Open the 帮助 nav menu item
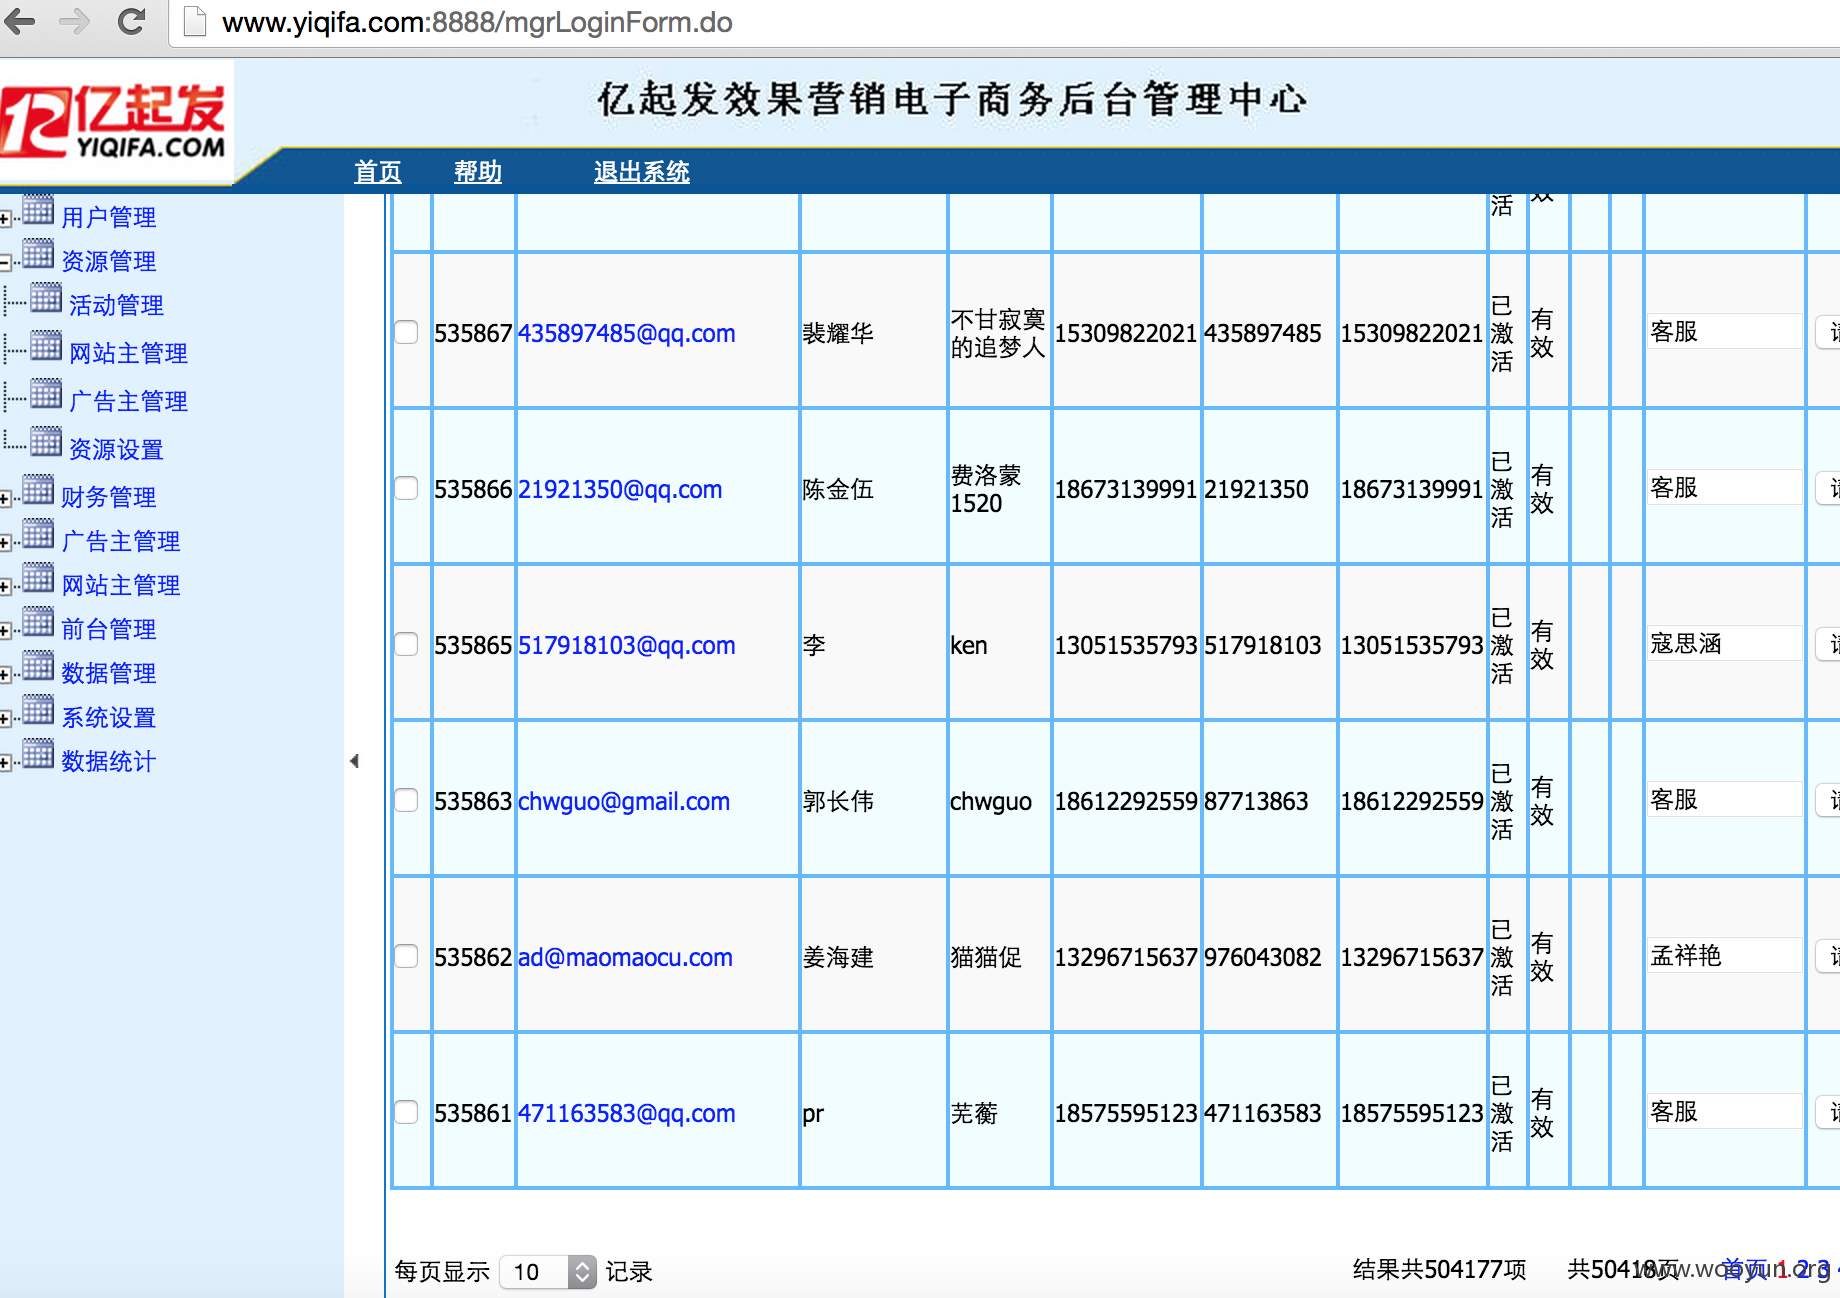 [478, 172]
